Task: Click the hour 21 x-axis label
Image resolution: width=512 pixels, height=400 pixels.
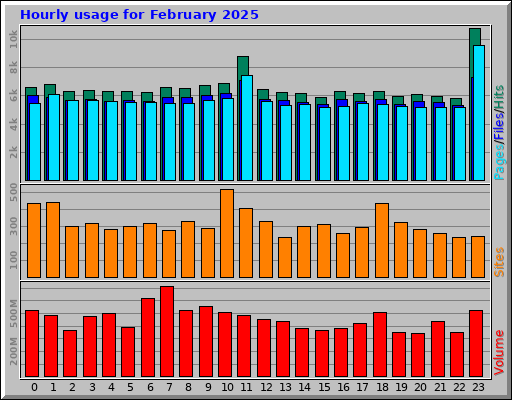Action: point(440,387)
